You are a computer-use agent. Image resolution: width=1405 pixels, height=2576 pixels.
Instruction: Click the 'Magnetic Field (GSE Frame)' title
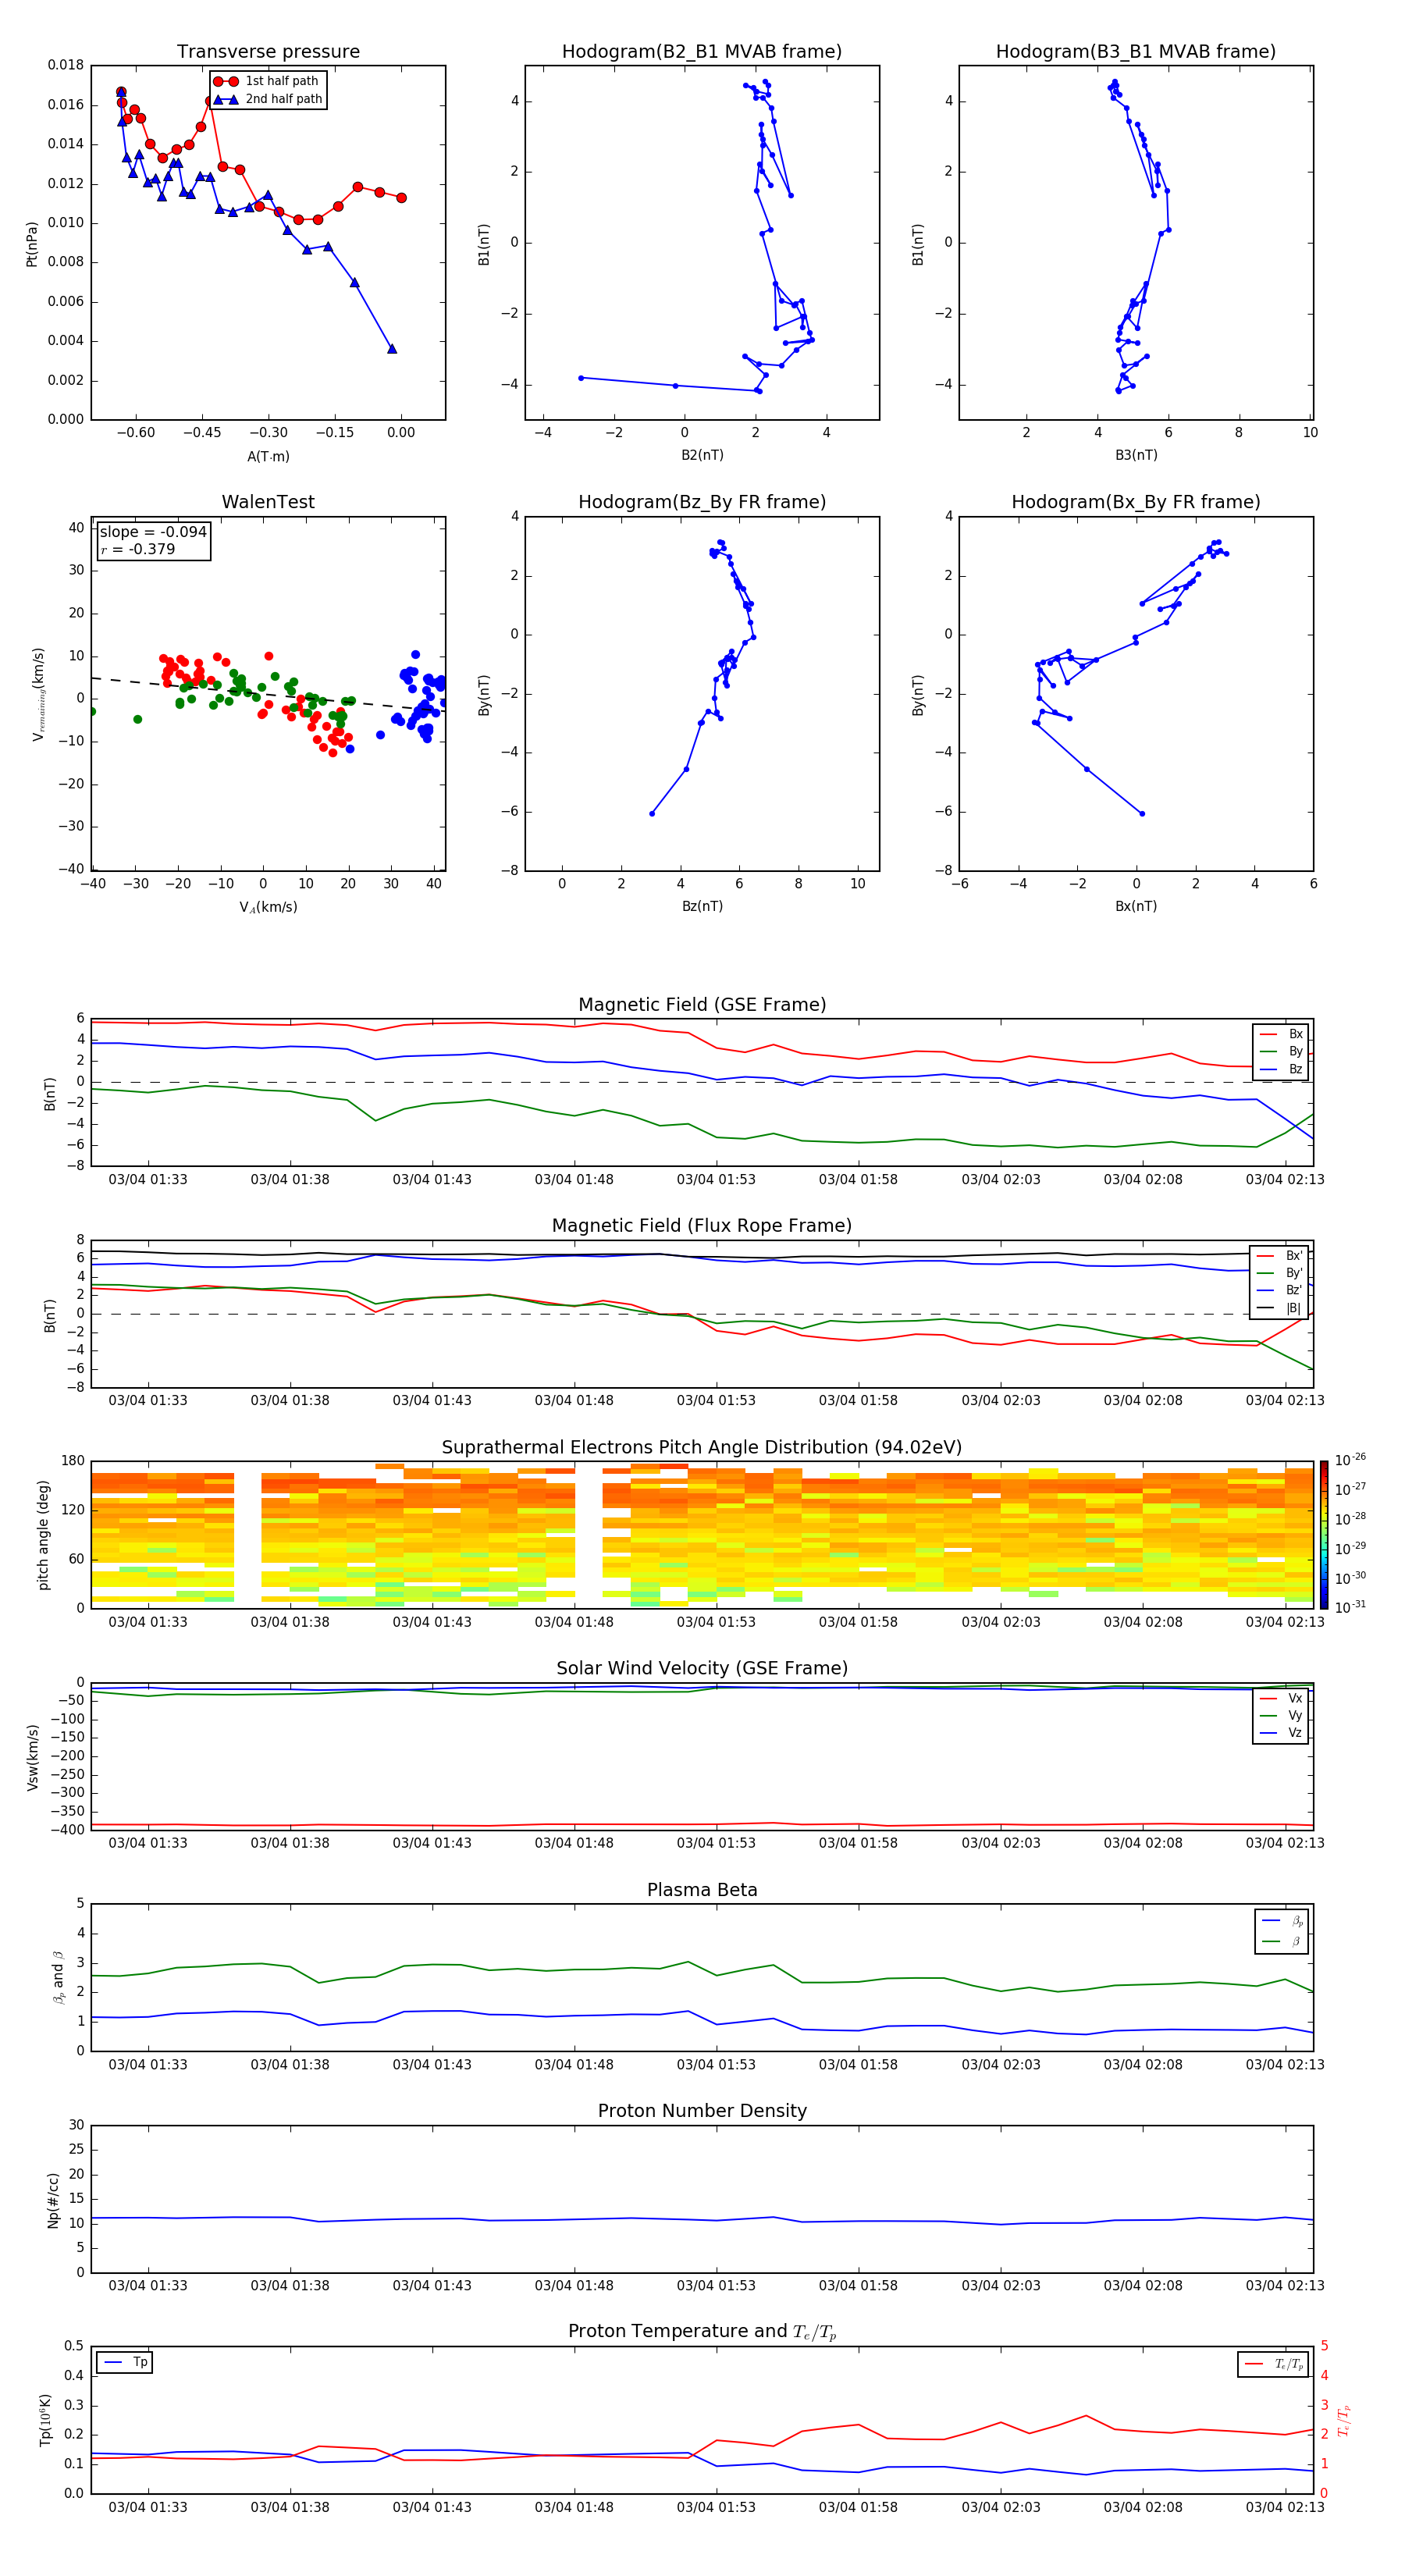(x=702, y=1005)
